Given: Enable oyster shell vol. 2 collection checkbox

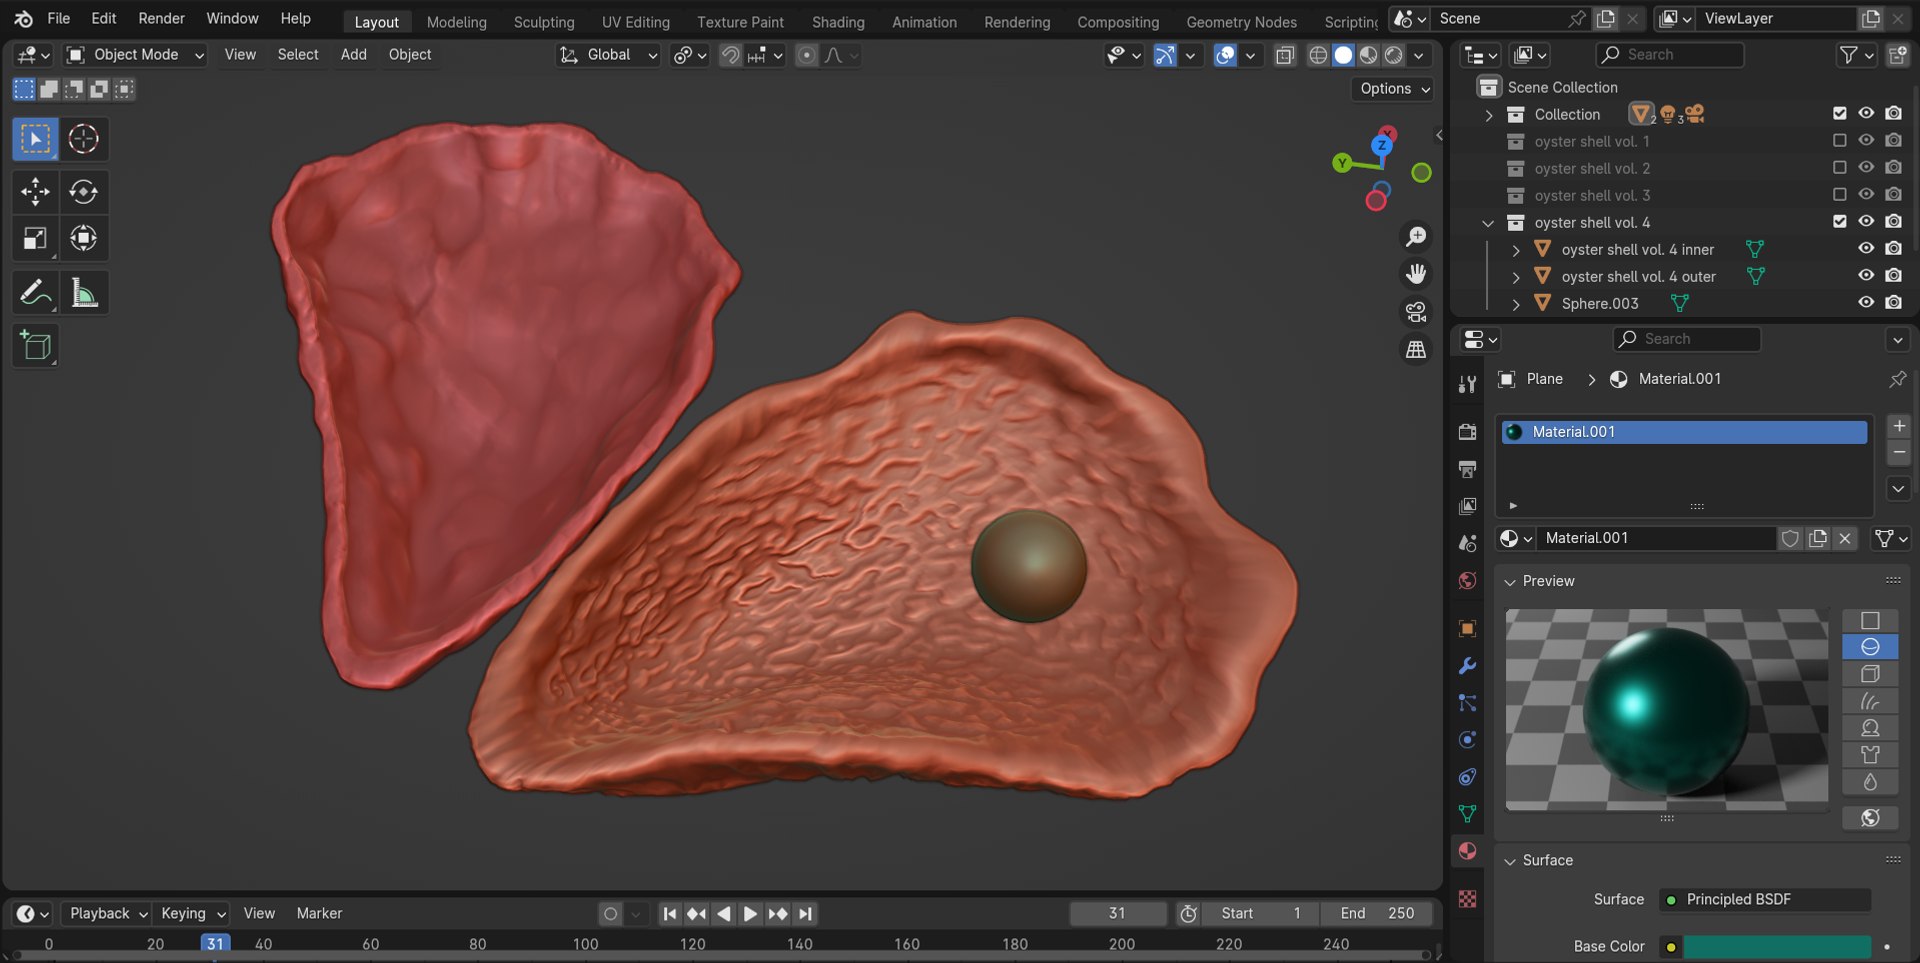Looking at the screenshot, I should 1839,168.
